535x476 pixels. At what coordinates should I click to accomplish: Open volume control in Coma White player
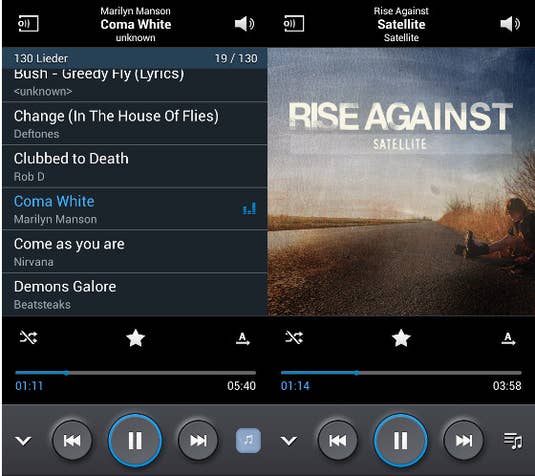click(x=244, y=24)
